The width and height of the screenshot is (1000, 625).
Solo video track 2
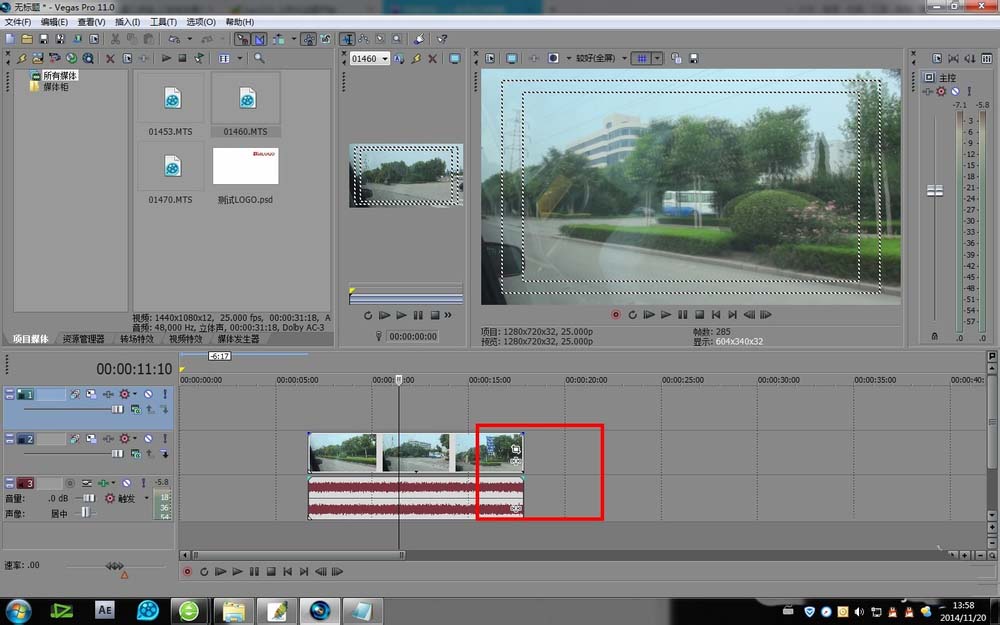click(x=165, y=439)
